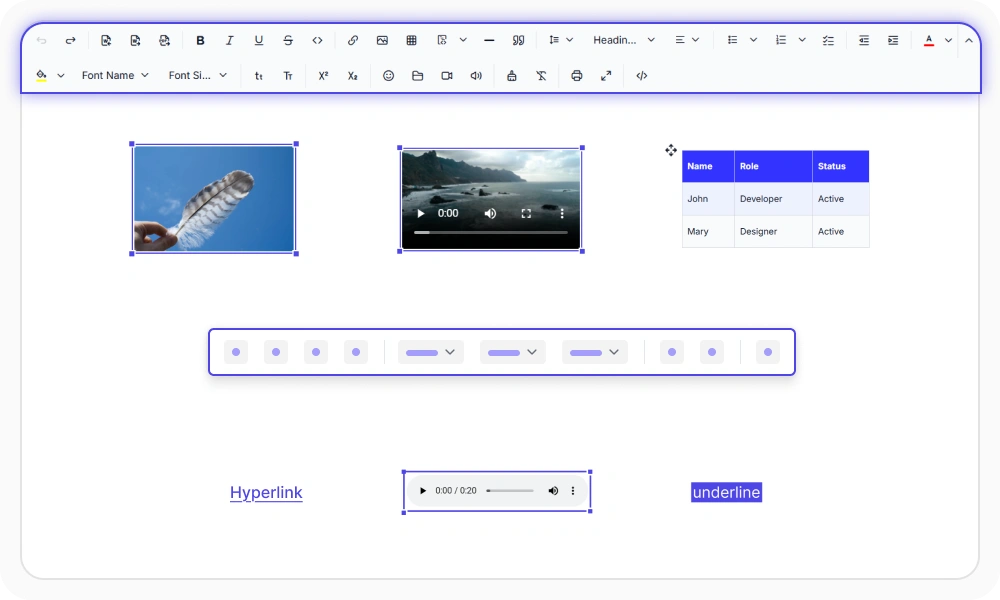The height and width of the screenshot is (600, 1000).
Task: Mute the video's volume
Action: 490,214
